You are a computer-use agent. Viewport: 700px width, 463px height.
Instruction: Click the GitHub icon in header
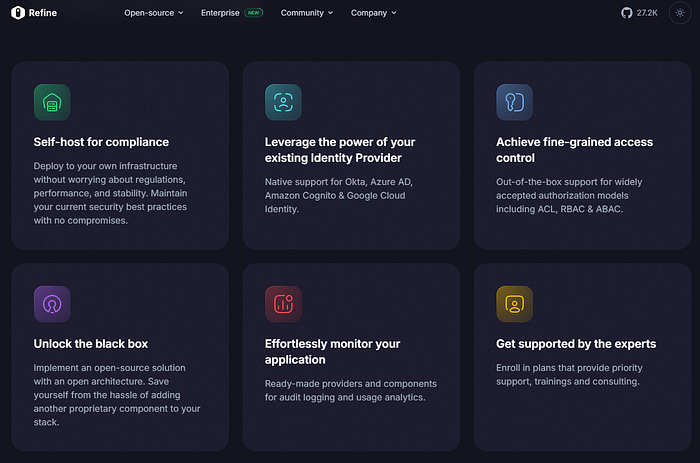click(x=627, y=13)
